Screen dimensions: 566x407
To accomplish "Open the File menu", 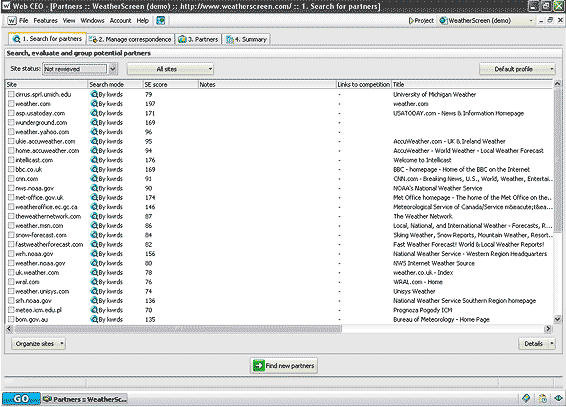I will tap(23, 21).
